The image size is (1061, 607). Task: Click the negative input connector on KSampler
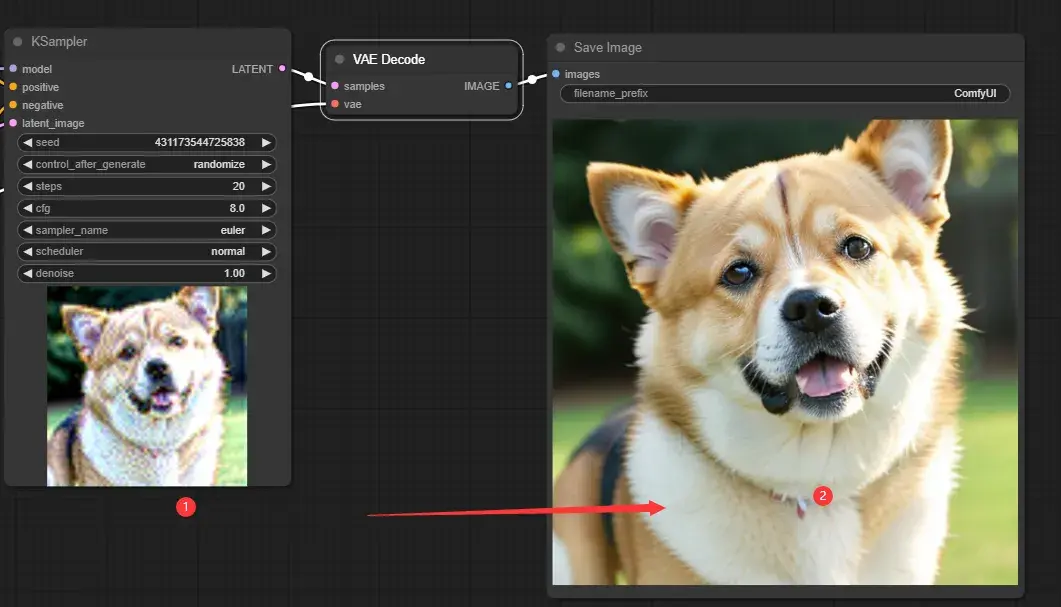pyautogui.click(x=13, y=105)
